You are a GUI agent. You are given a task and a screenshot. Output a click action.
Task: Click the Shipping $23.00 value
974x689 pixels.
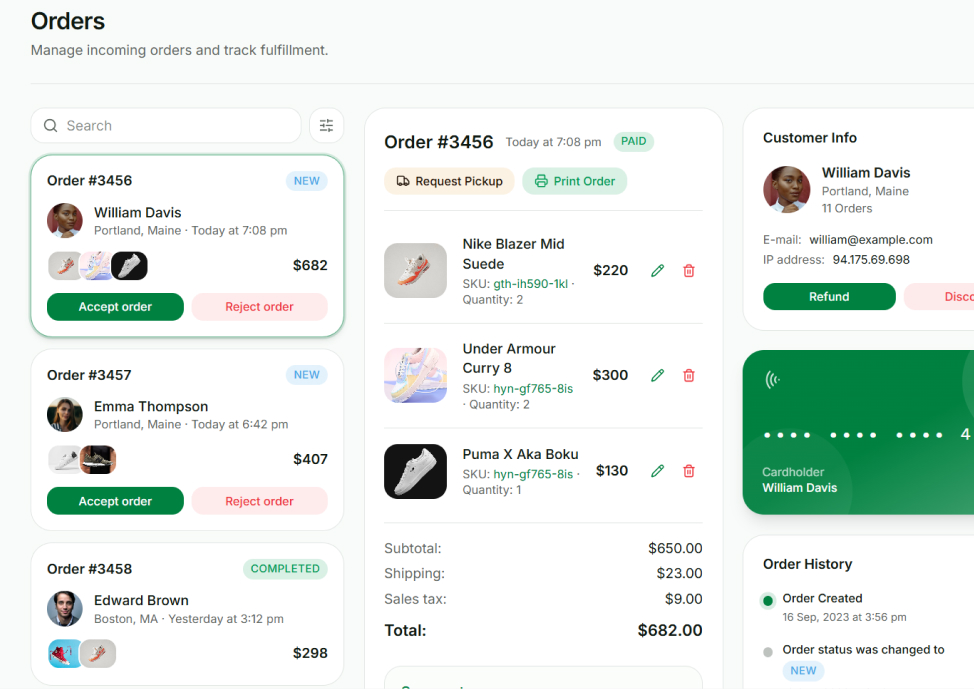680,573
